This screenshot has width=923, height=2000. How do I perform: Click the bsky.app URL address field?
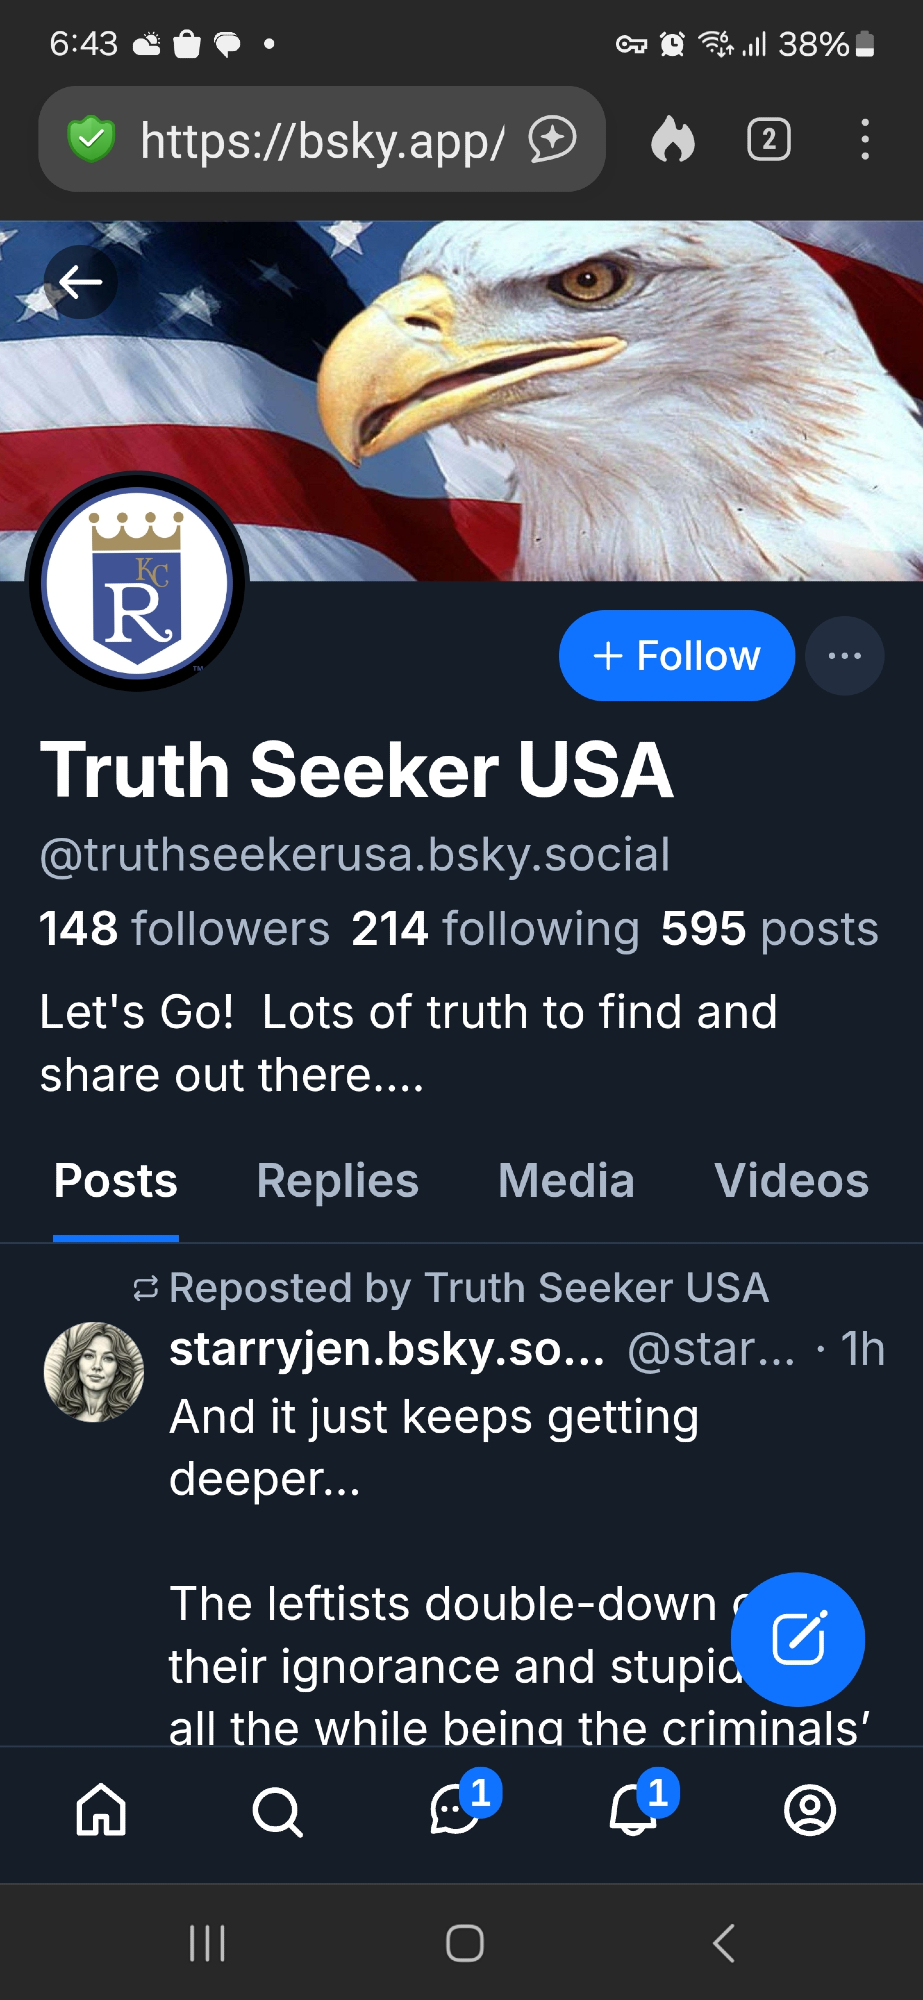pyautogui.click(x=322, y=141)
